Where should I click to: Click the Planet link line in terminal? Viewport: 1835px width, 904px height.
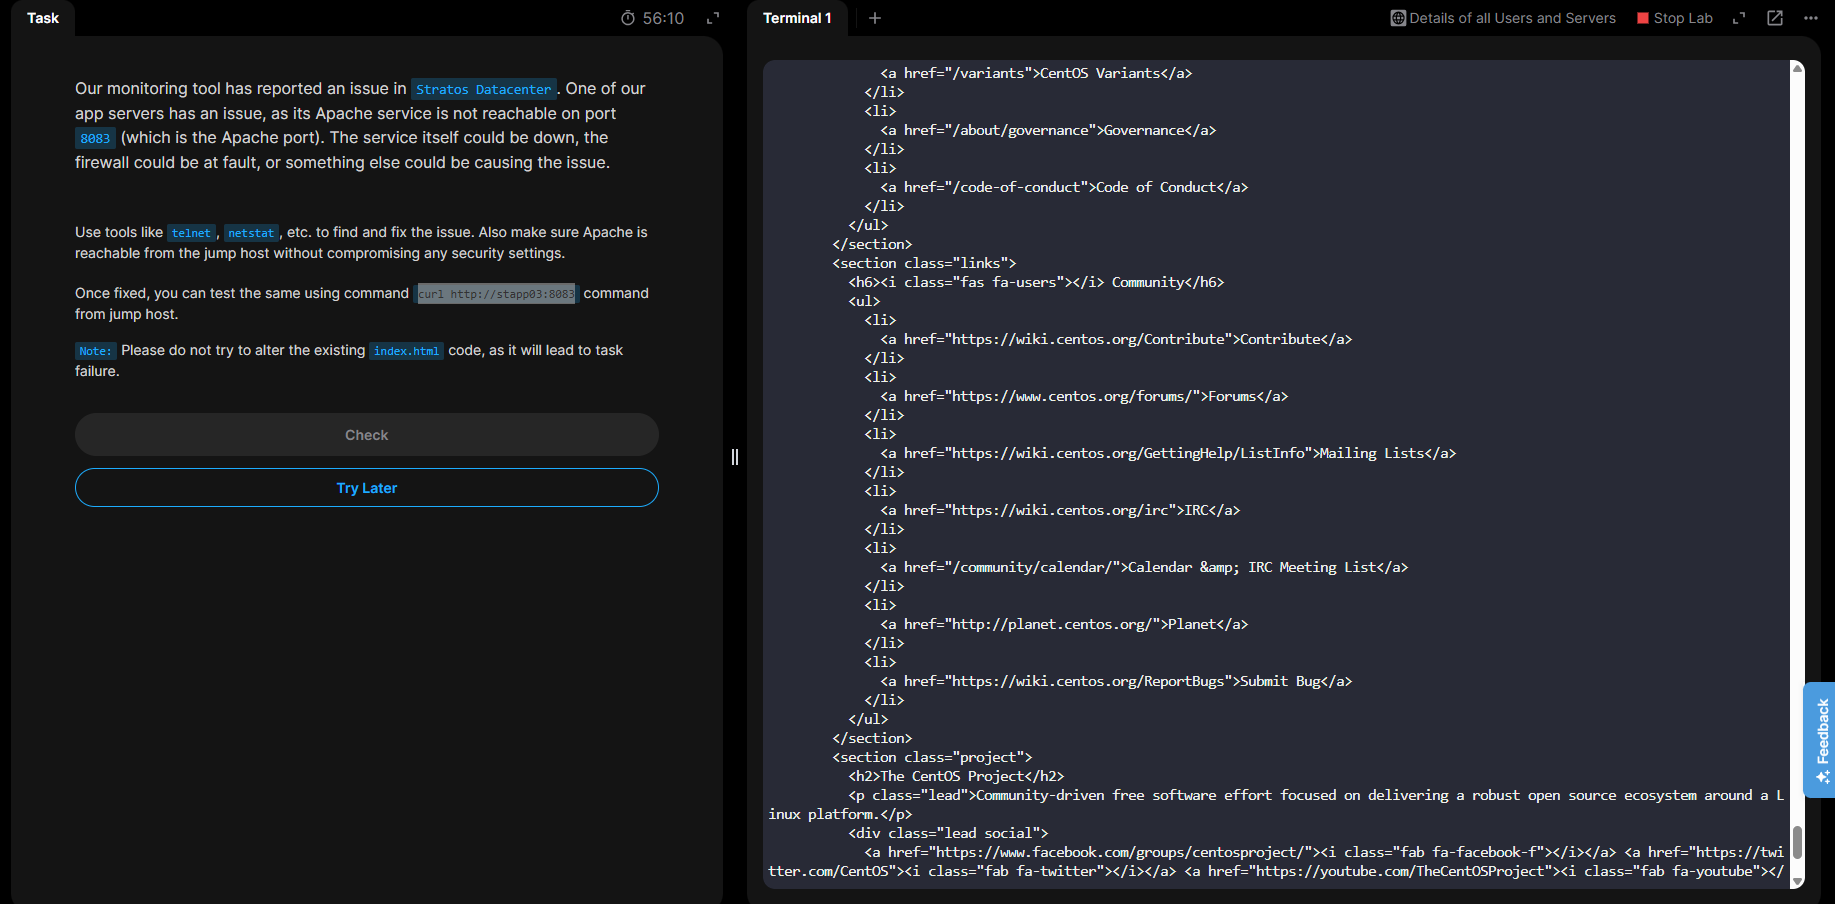(1064, 624)
